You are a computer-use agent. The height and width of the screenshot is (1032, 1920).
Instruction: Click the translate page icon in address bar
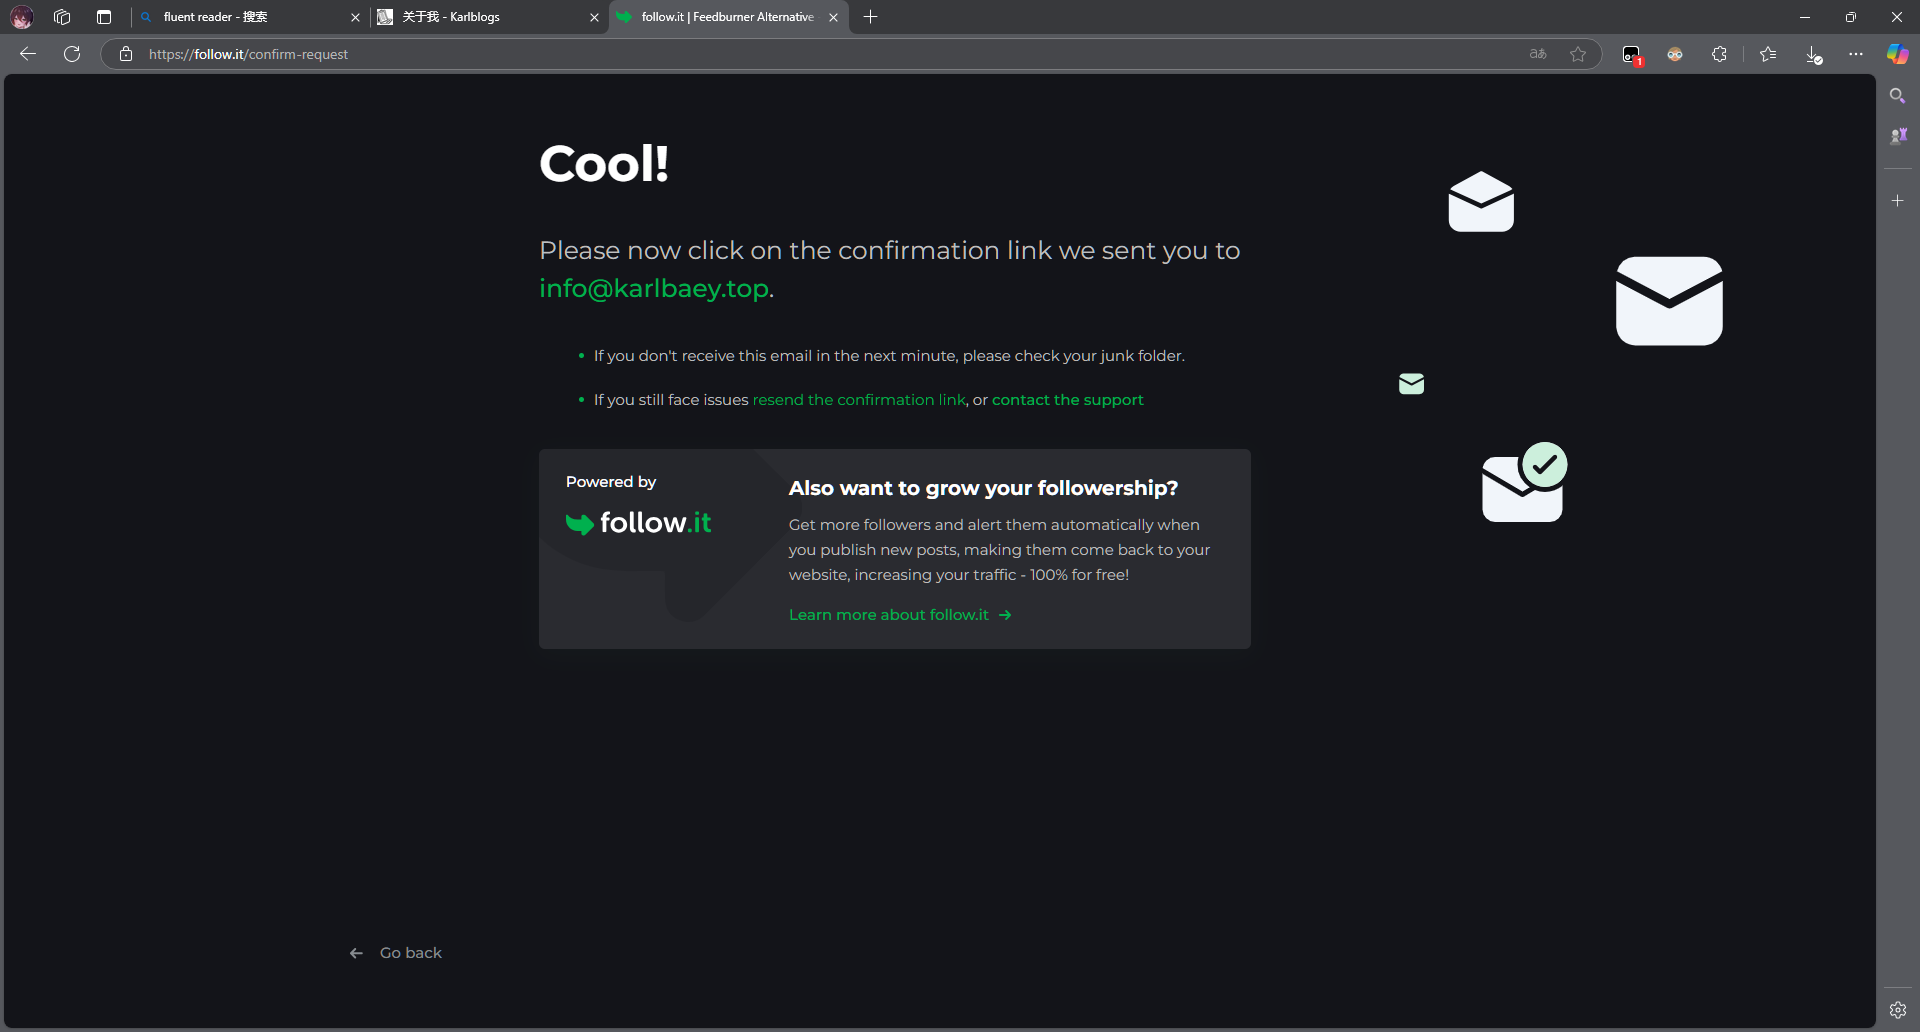point(1538,54)
